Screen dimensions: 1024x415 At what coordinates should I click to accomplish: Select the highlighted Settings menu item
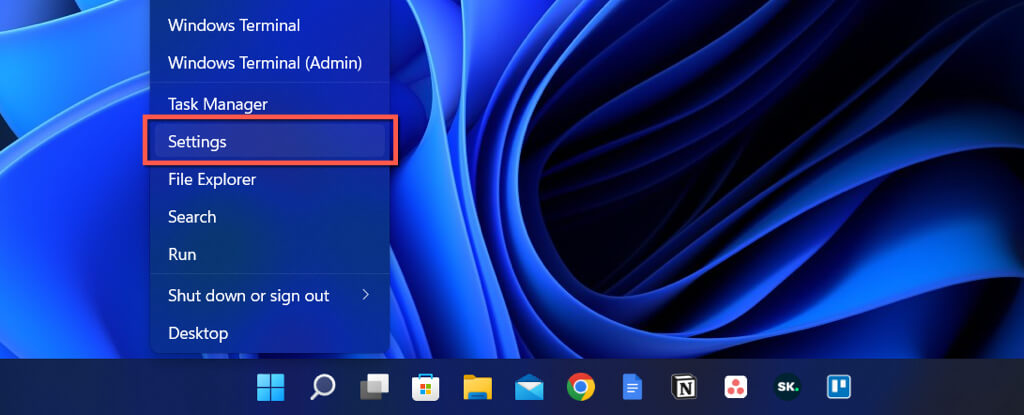pos(198,142)
